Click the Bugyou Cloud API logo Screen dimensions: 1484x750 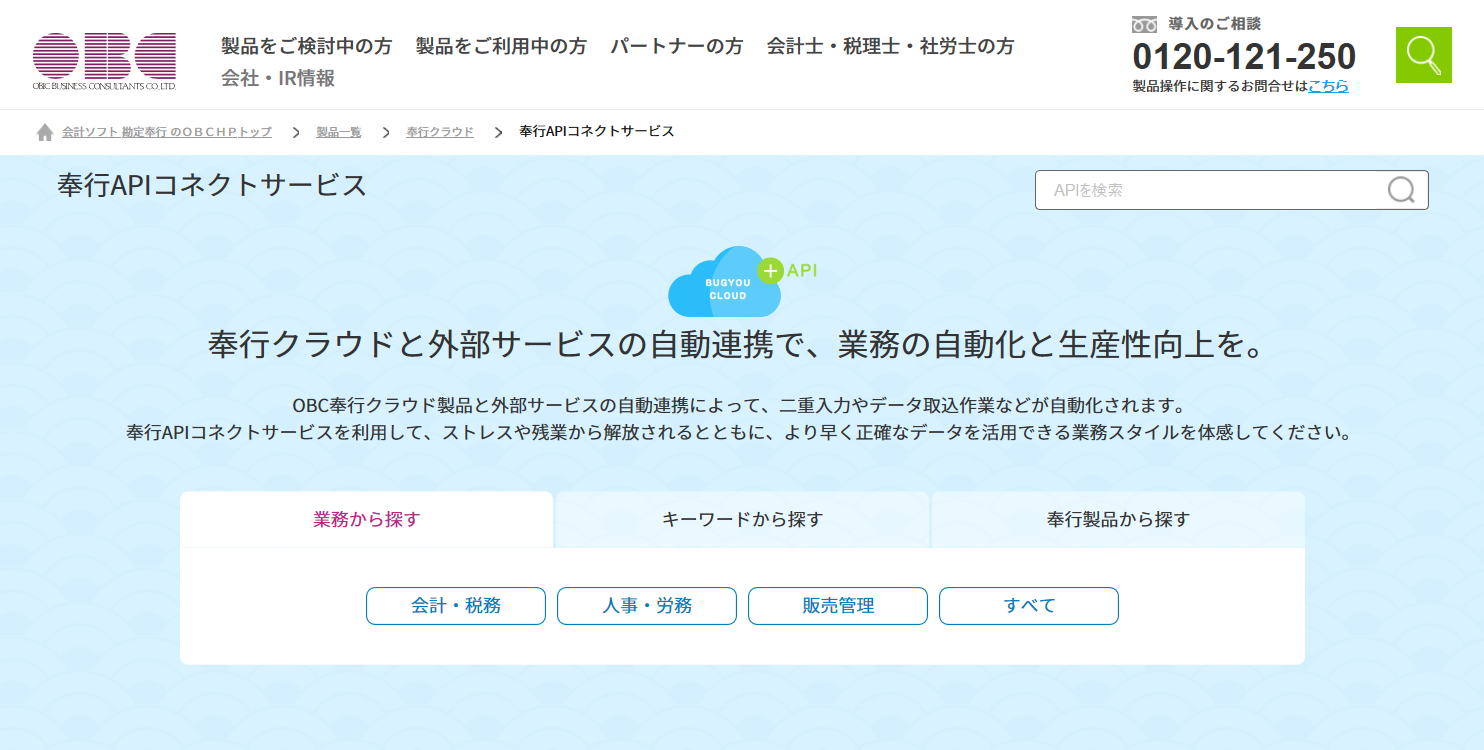(742, 281)
